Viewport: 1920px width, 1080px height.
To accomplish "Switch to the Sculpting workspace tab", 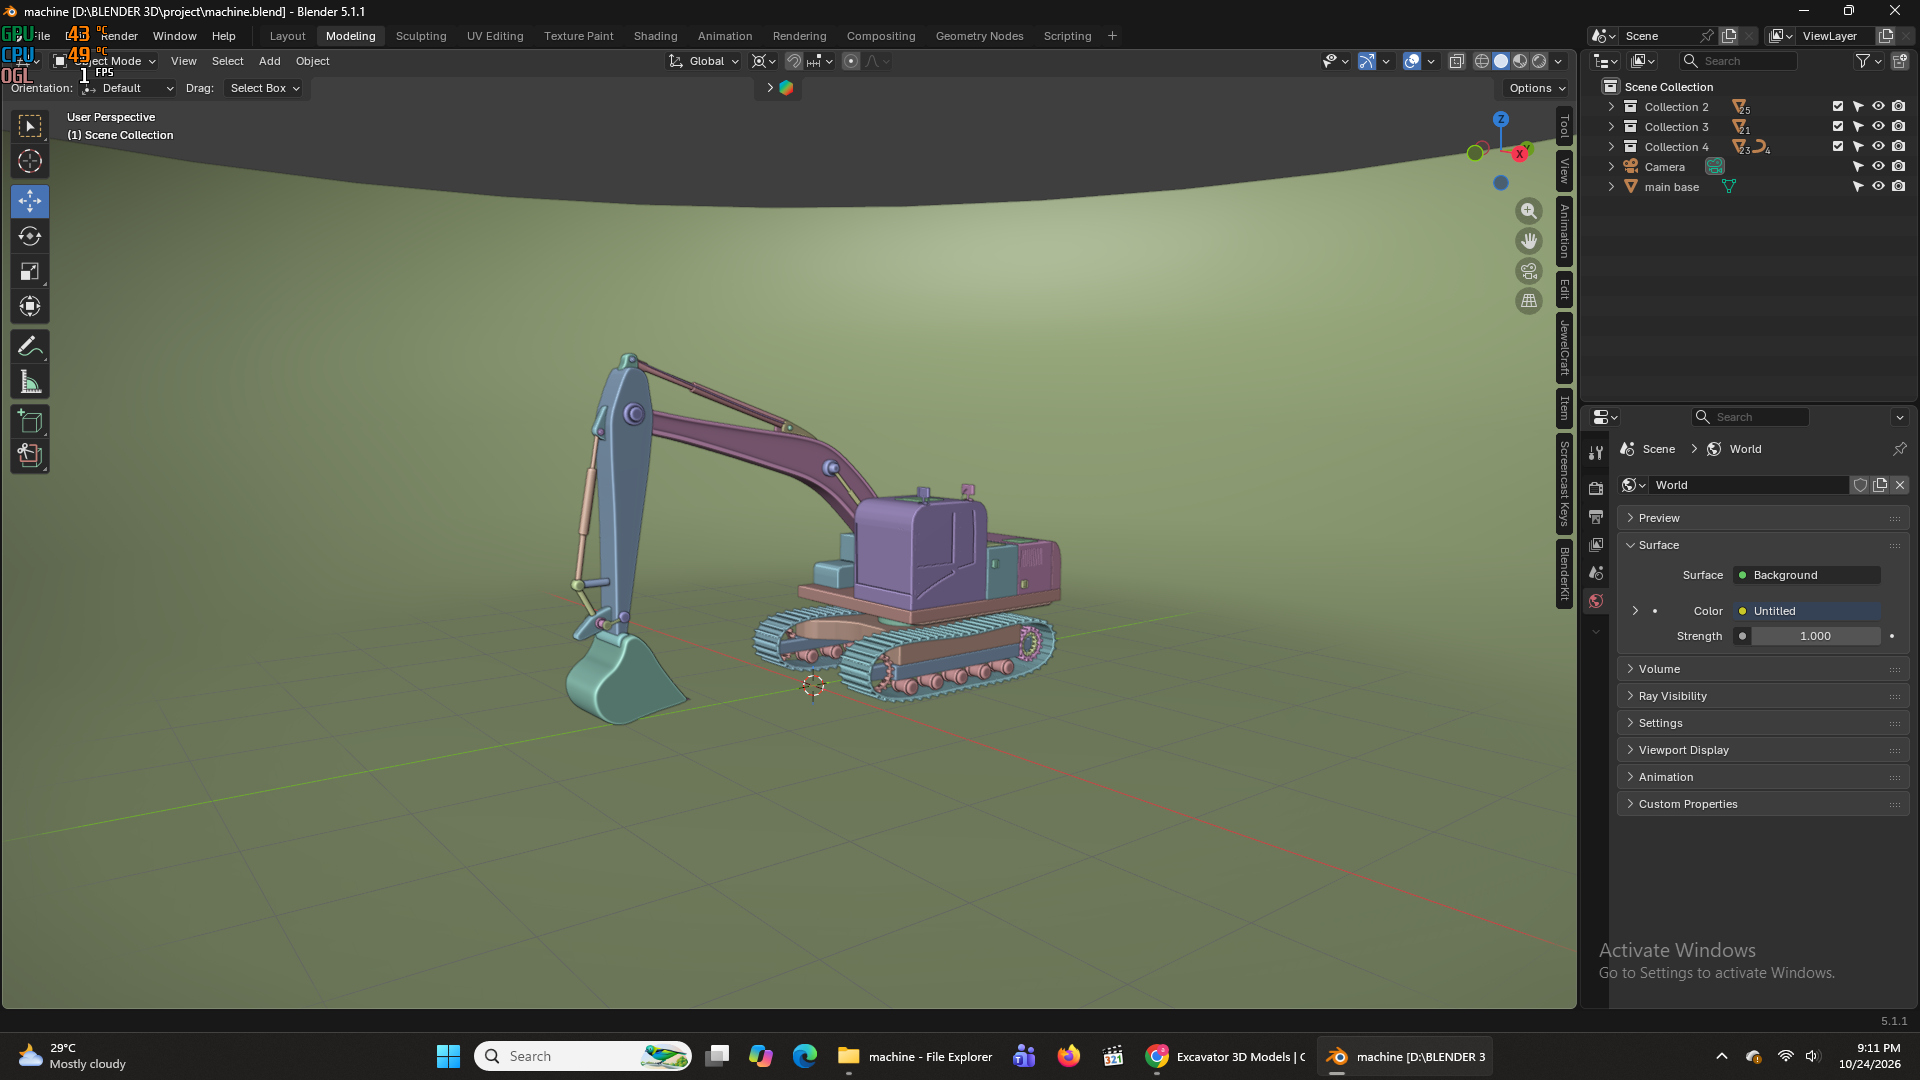I will [421, 36].
